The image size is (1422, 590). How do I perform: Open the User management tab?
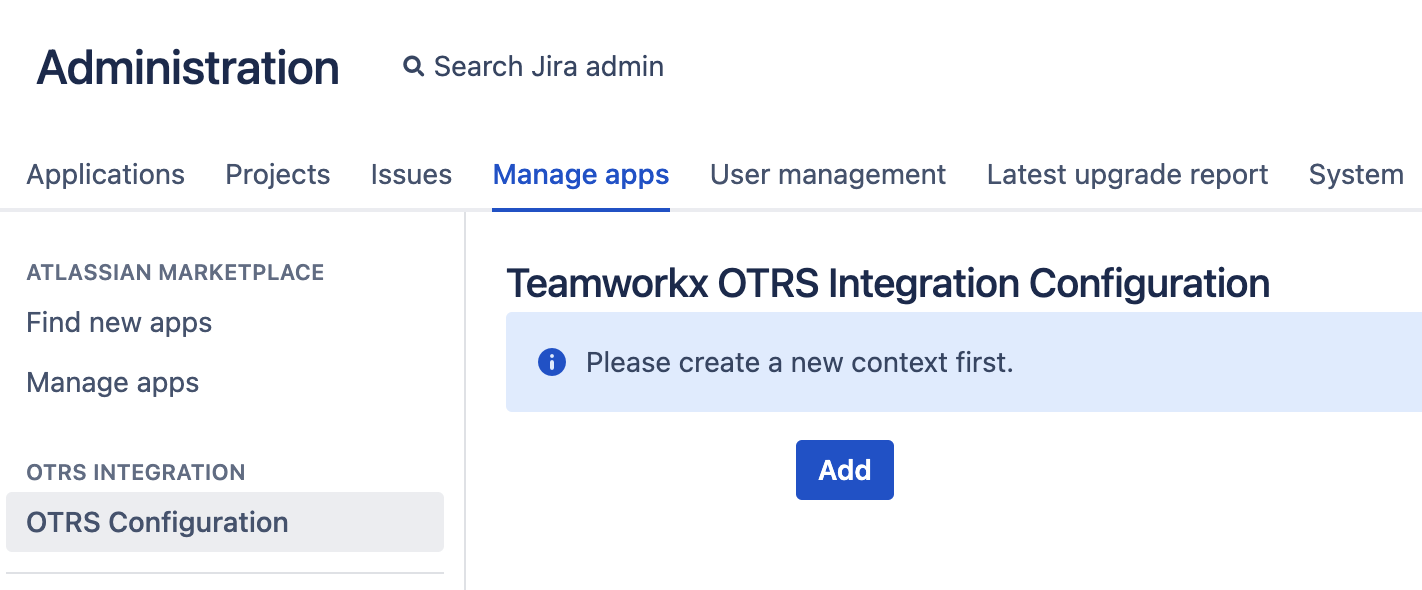tap(828, 175)
